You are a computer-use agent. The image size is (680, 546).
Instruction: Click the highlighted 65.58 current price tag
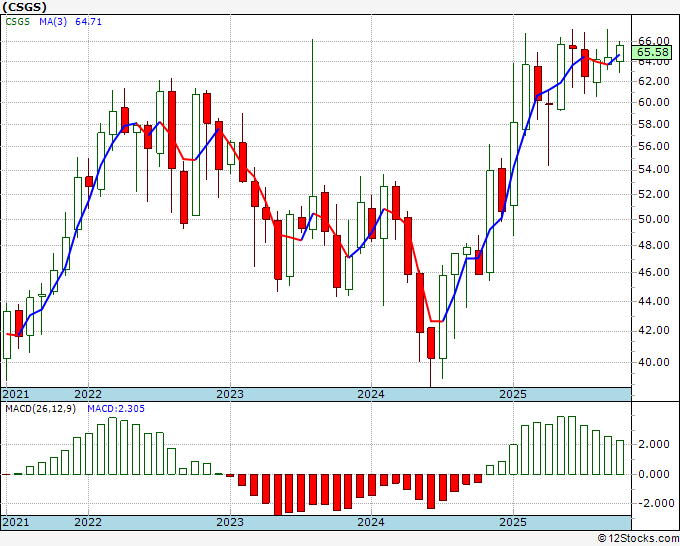653,52
